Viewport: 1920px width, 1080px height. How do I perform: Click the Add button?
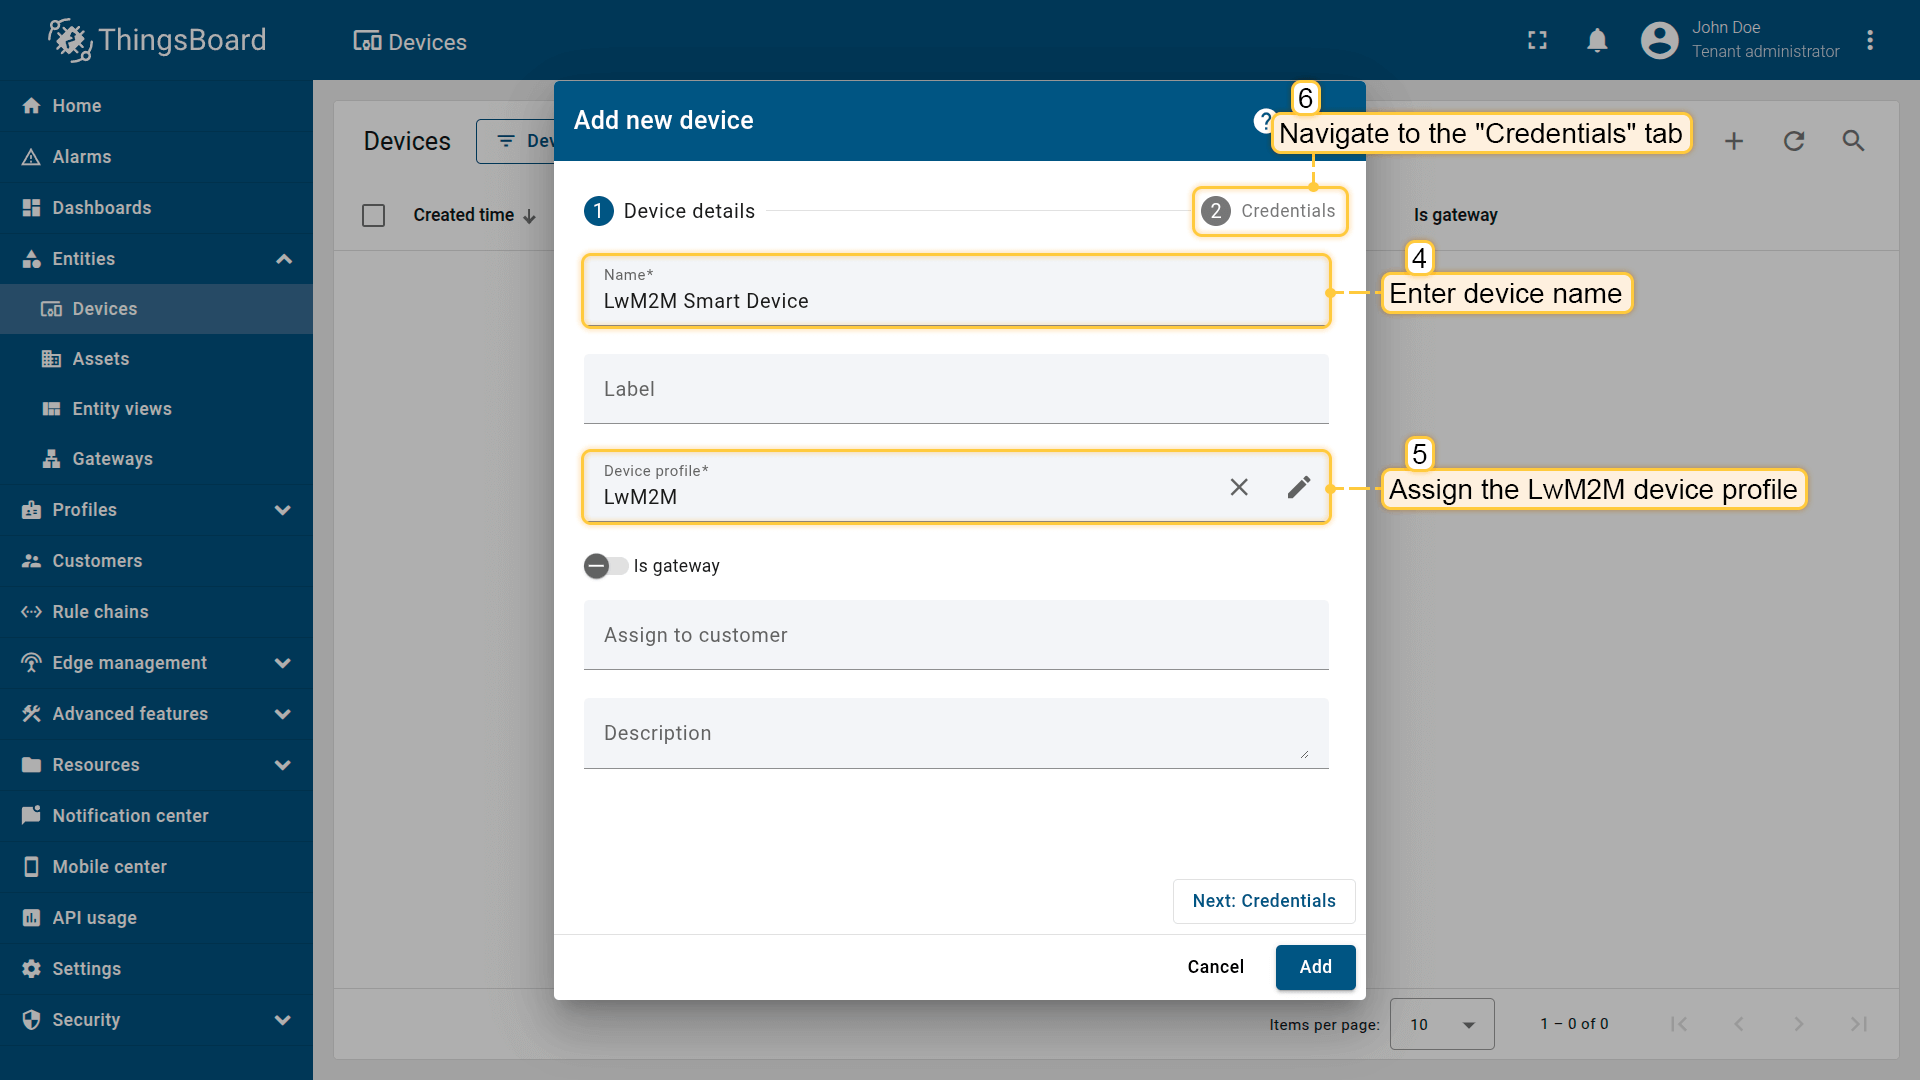(1314, 967)
